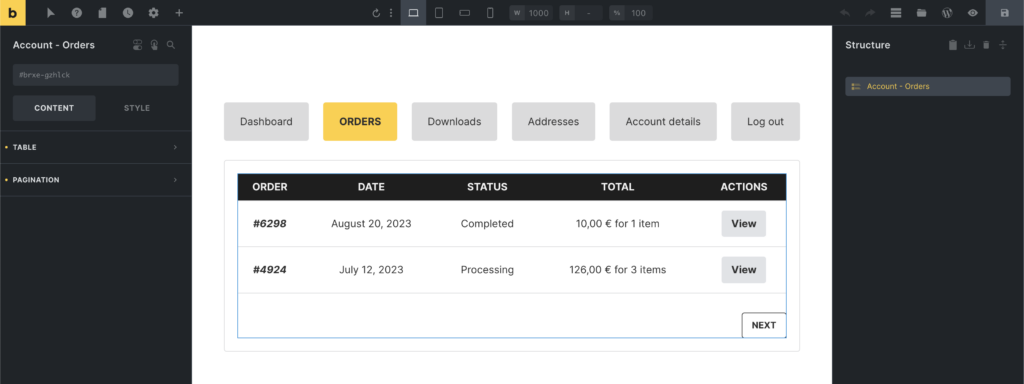Click the WordPress logo icon

(x=947, y=13)
